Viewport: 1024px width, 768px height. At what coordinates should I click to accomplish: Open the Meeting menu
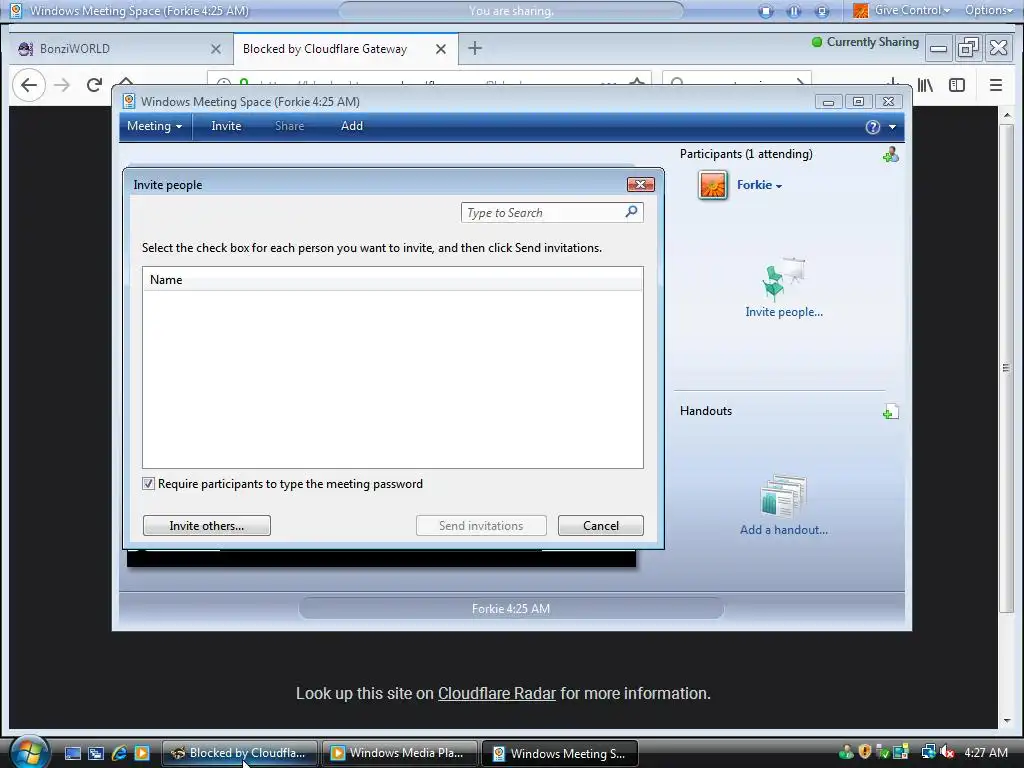coord(154,126)
